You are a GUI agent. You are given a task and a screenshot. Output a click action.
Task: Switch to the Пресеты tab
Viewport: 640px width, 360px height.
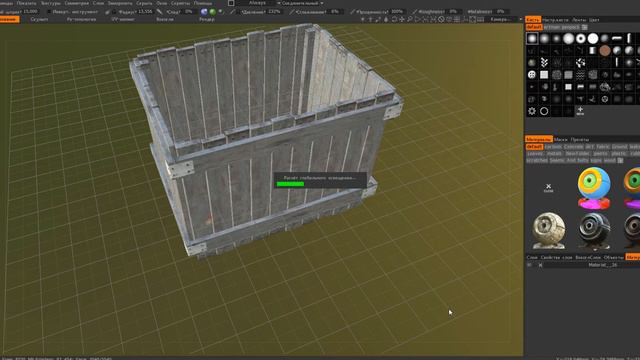[x=580, y=140]
